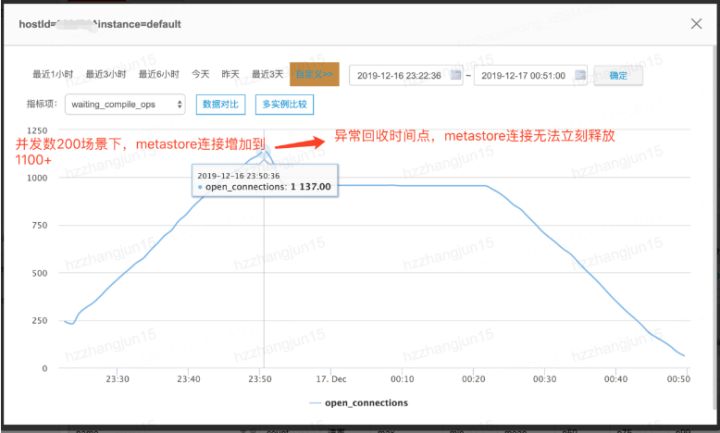The width and height of the screenshot is (720, 433).
Task: Click the 00:20 label on time axis
Action: [x=474, y=379]
